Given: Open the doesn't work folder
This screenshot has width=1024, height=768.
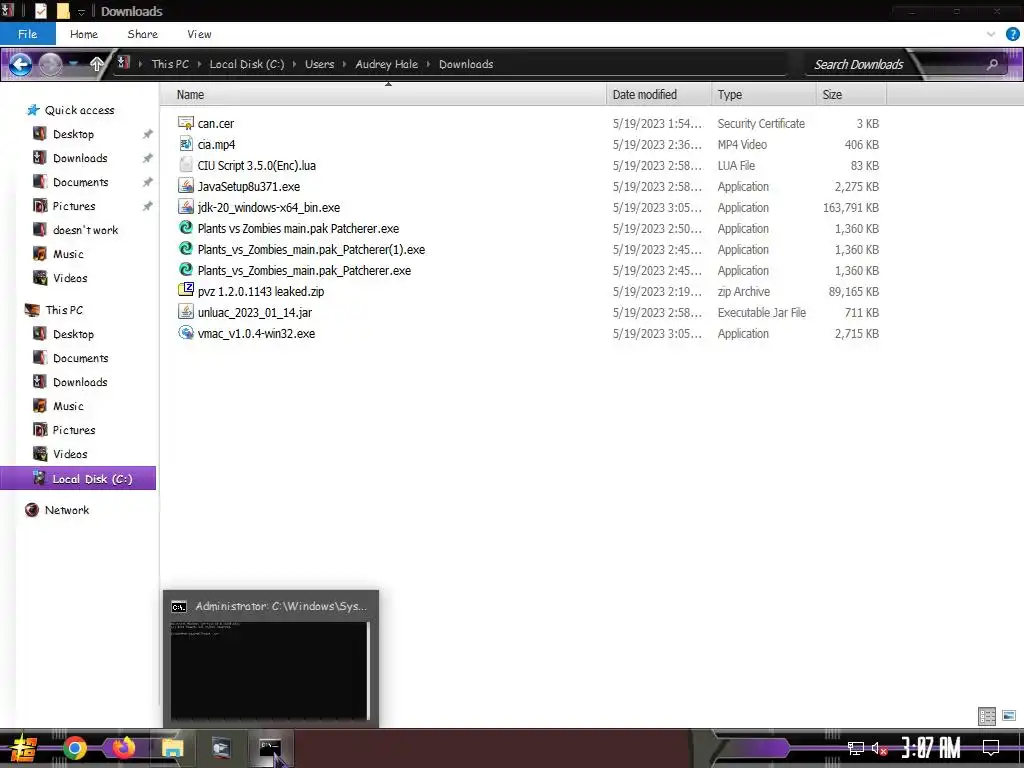Looking at the screenshot, I should (x=85, y=230).
